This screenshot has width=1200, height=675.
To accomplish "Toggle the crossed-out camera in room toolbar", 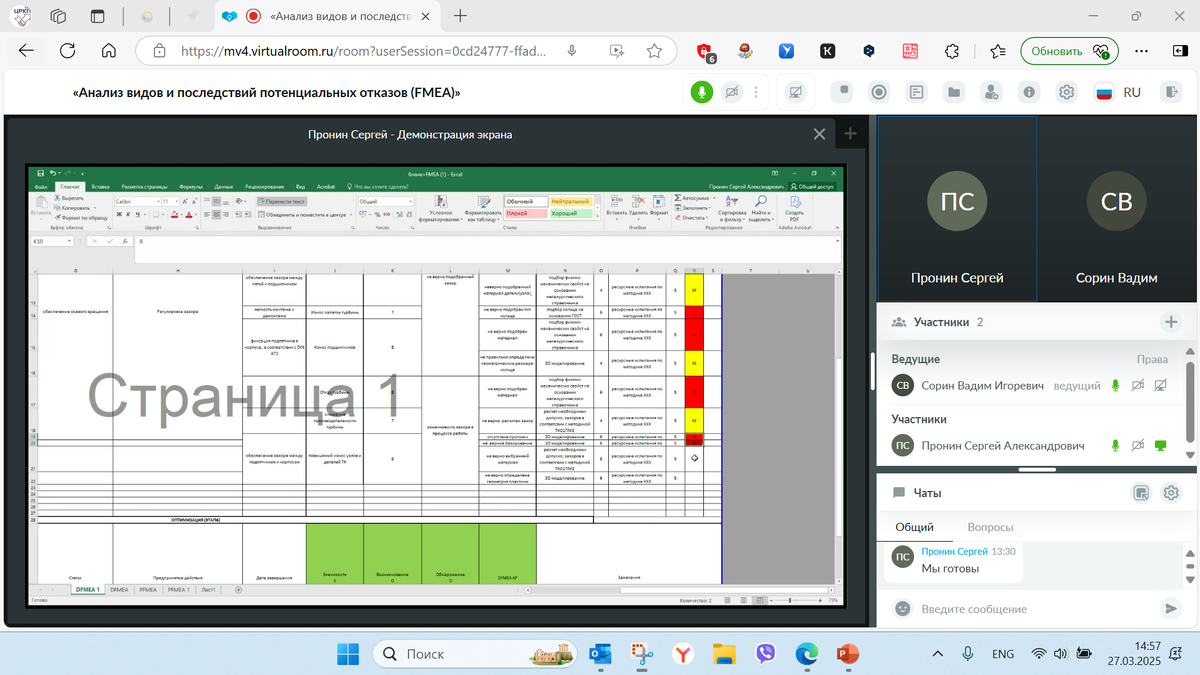I will pyautogui.click(x=732, y=92).
